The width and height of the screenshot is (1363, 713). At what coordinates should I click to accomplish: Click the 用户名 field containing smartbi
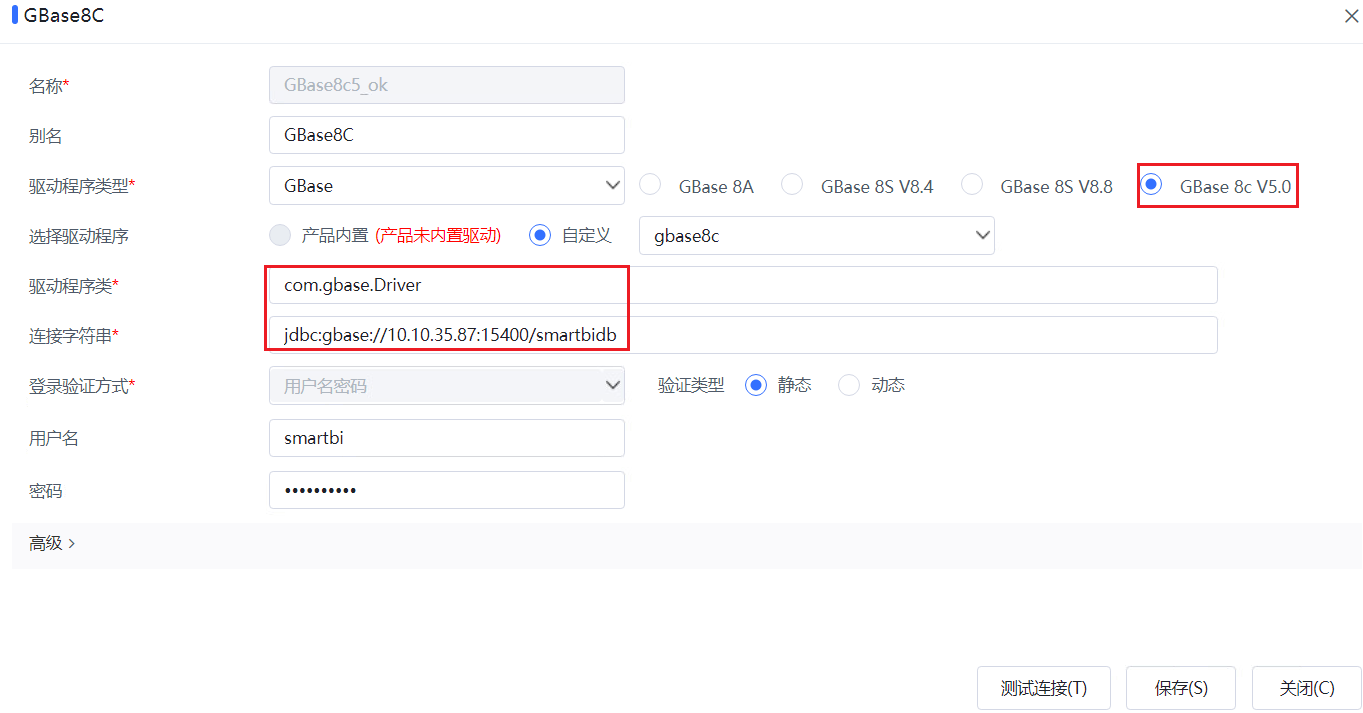[447, 438]
